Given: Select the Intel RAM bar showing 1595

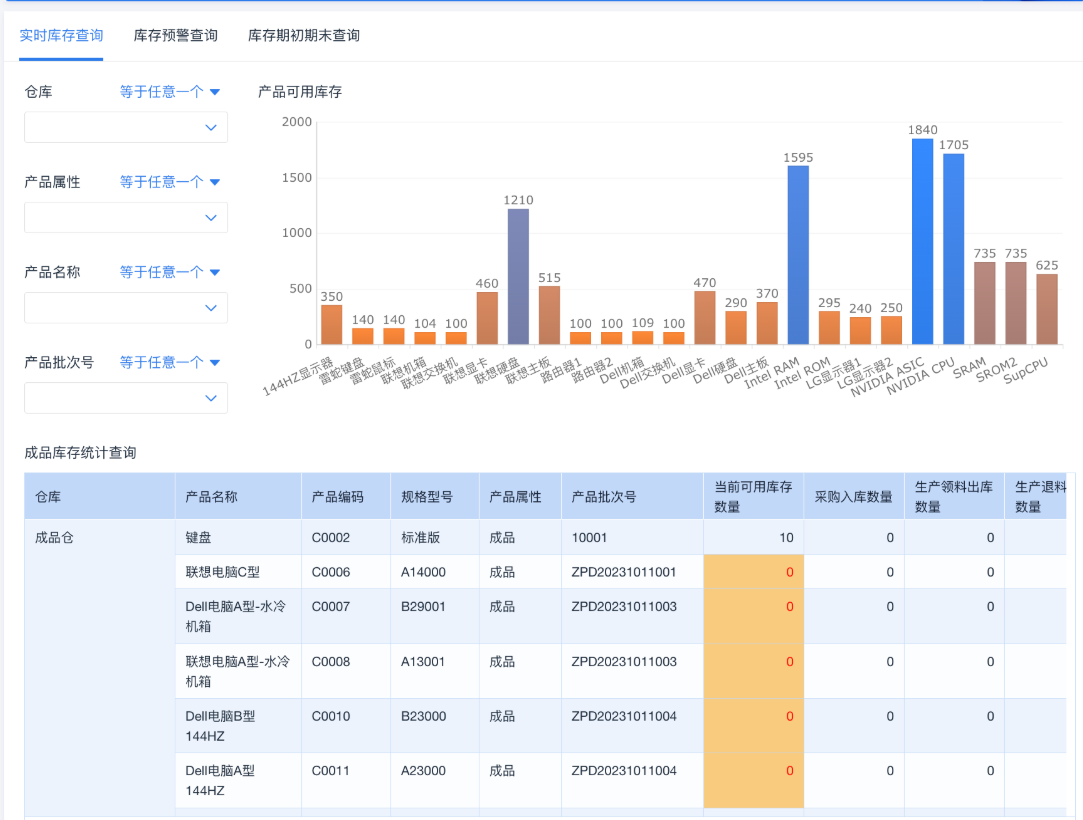Looking at the screenshot, I should click(x=798, y=255).
